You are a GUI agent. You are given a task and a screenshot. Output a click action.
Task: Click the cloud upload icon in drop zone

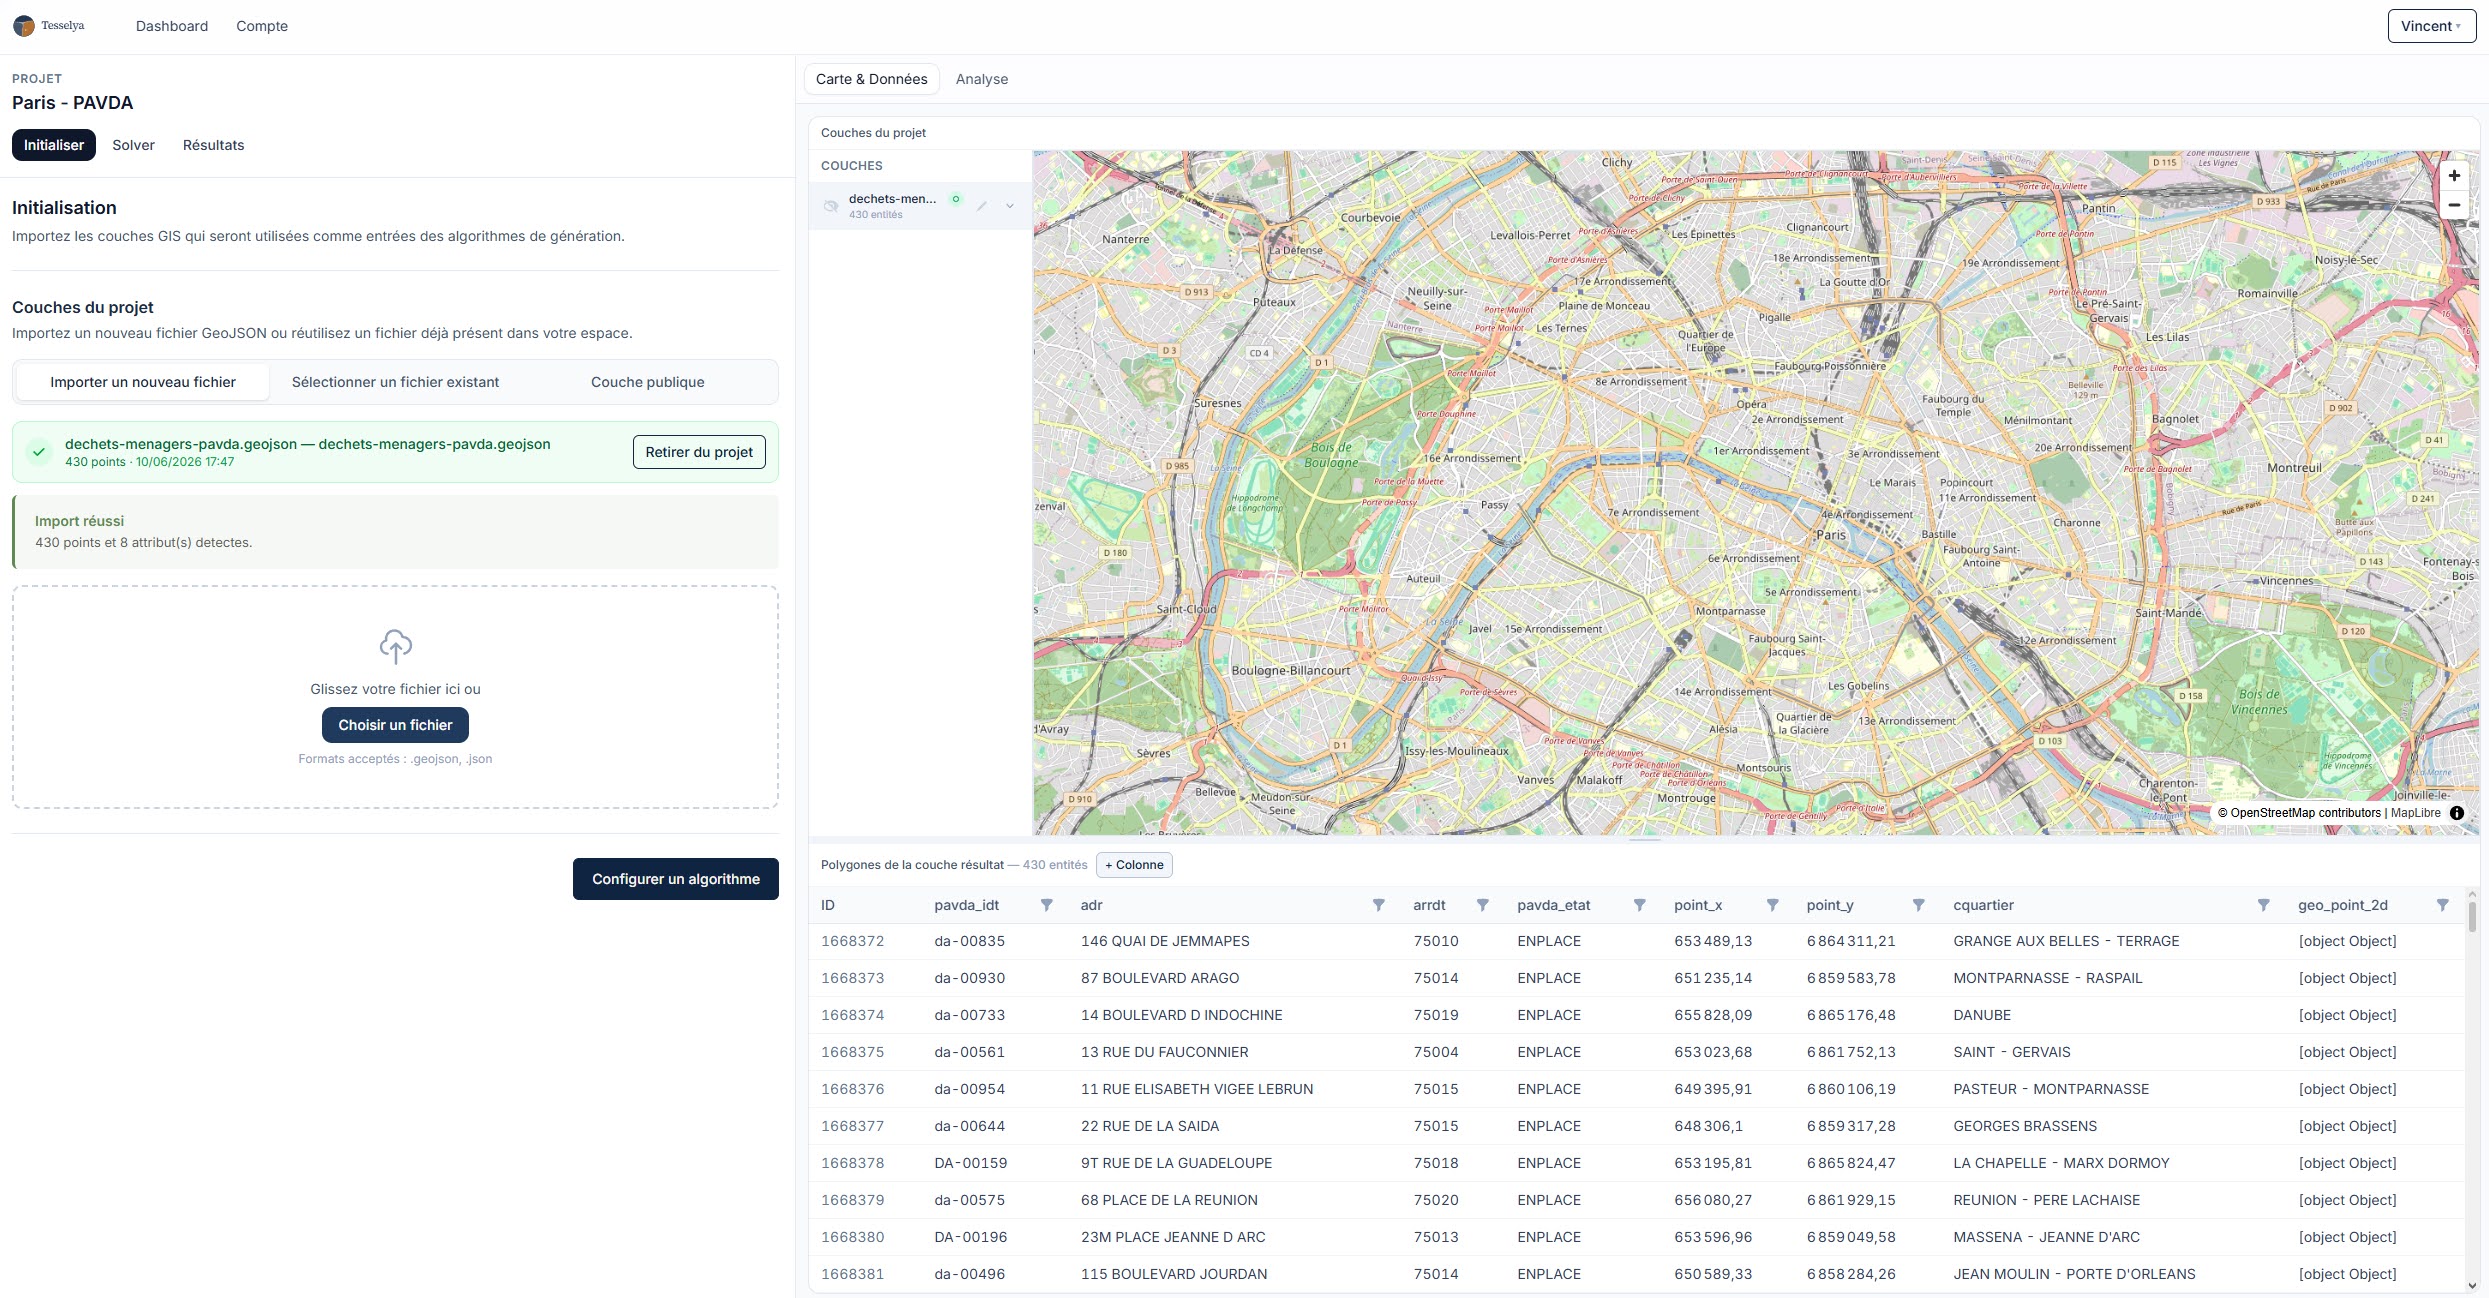(x=395, y=647)
